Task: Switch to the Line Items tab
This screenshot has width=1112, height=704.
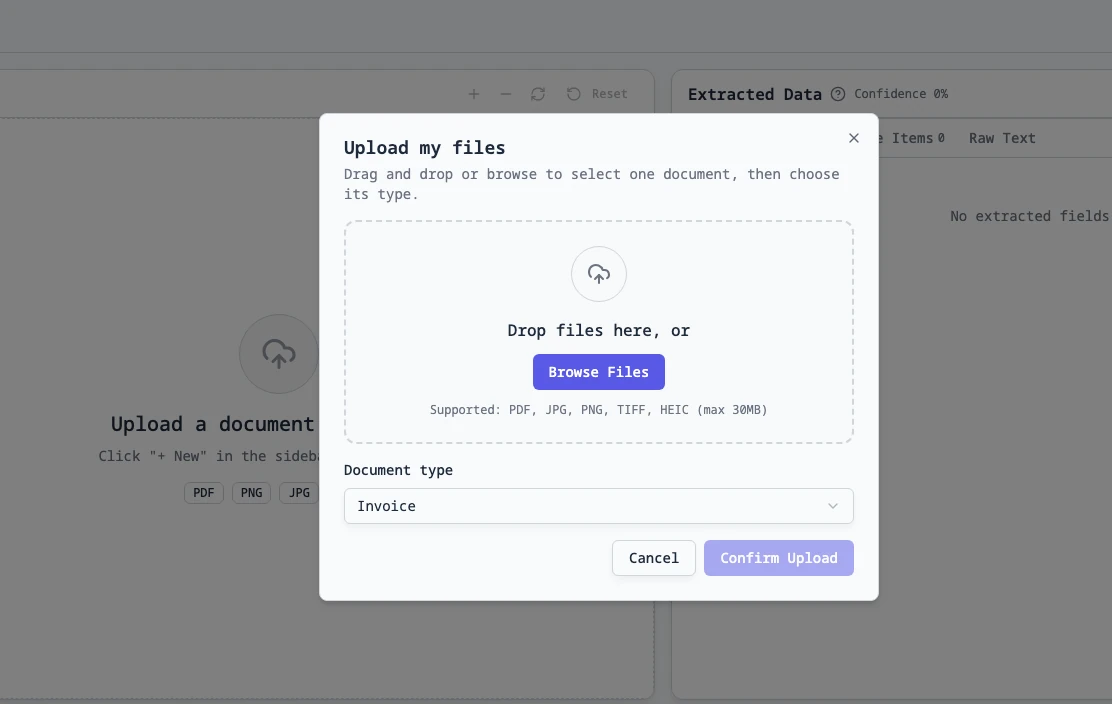Action: 910,138
